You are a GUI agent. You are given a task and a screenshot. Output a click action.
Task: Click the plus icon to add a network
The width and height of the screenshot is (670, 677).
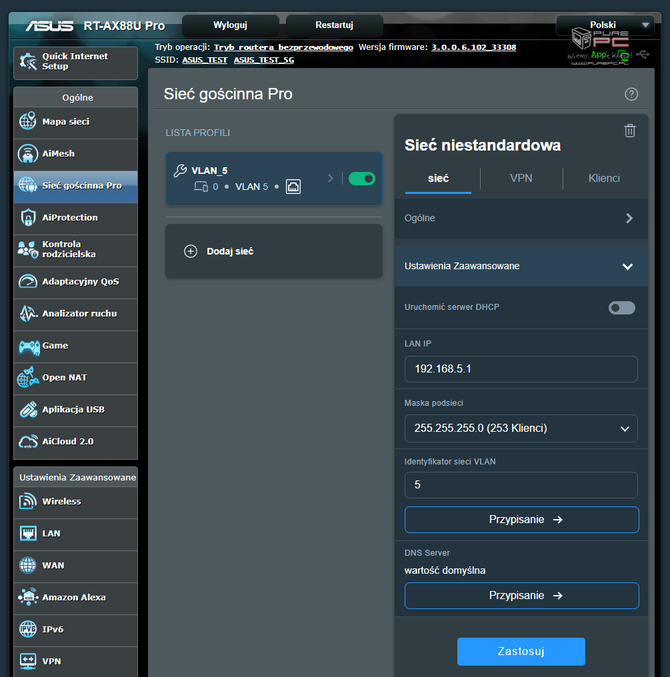point(191,251)
